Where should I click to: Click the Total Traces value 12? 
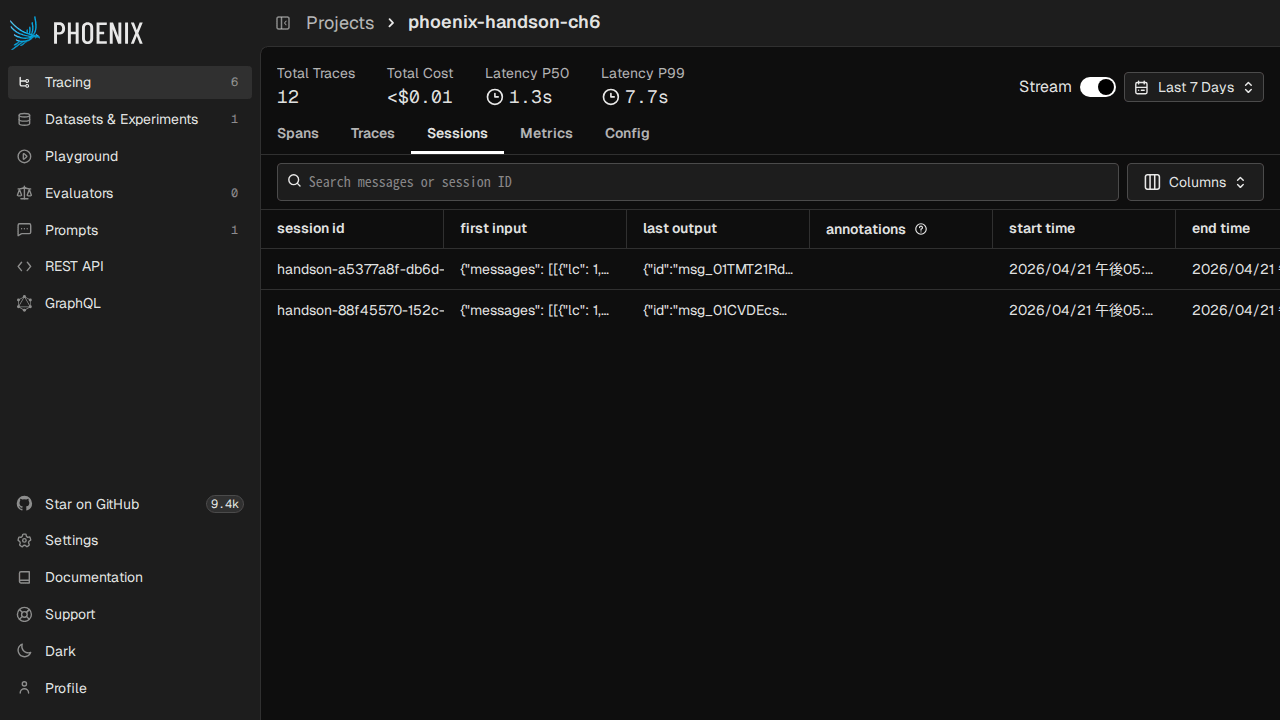click(x=288, y=97)
